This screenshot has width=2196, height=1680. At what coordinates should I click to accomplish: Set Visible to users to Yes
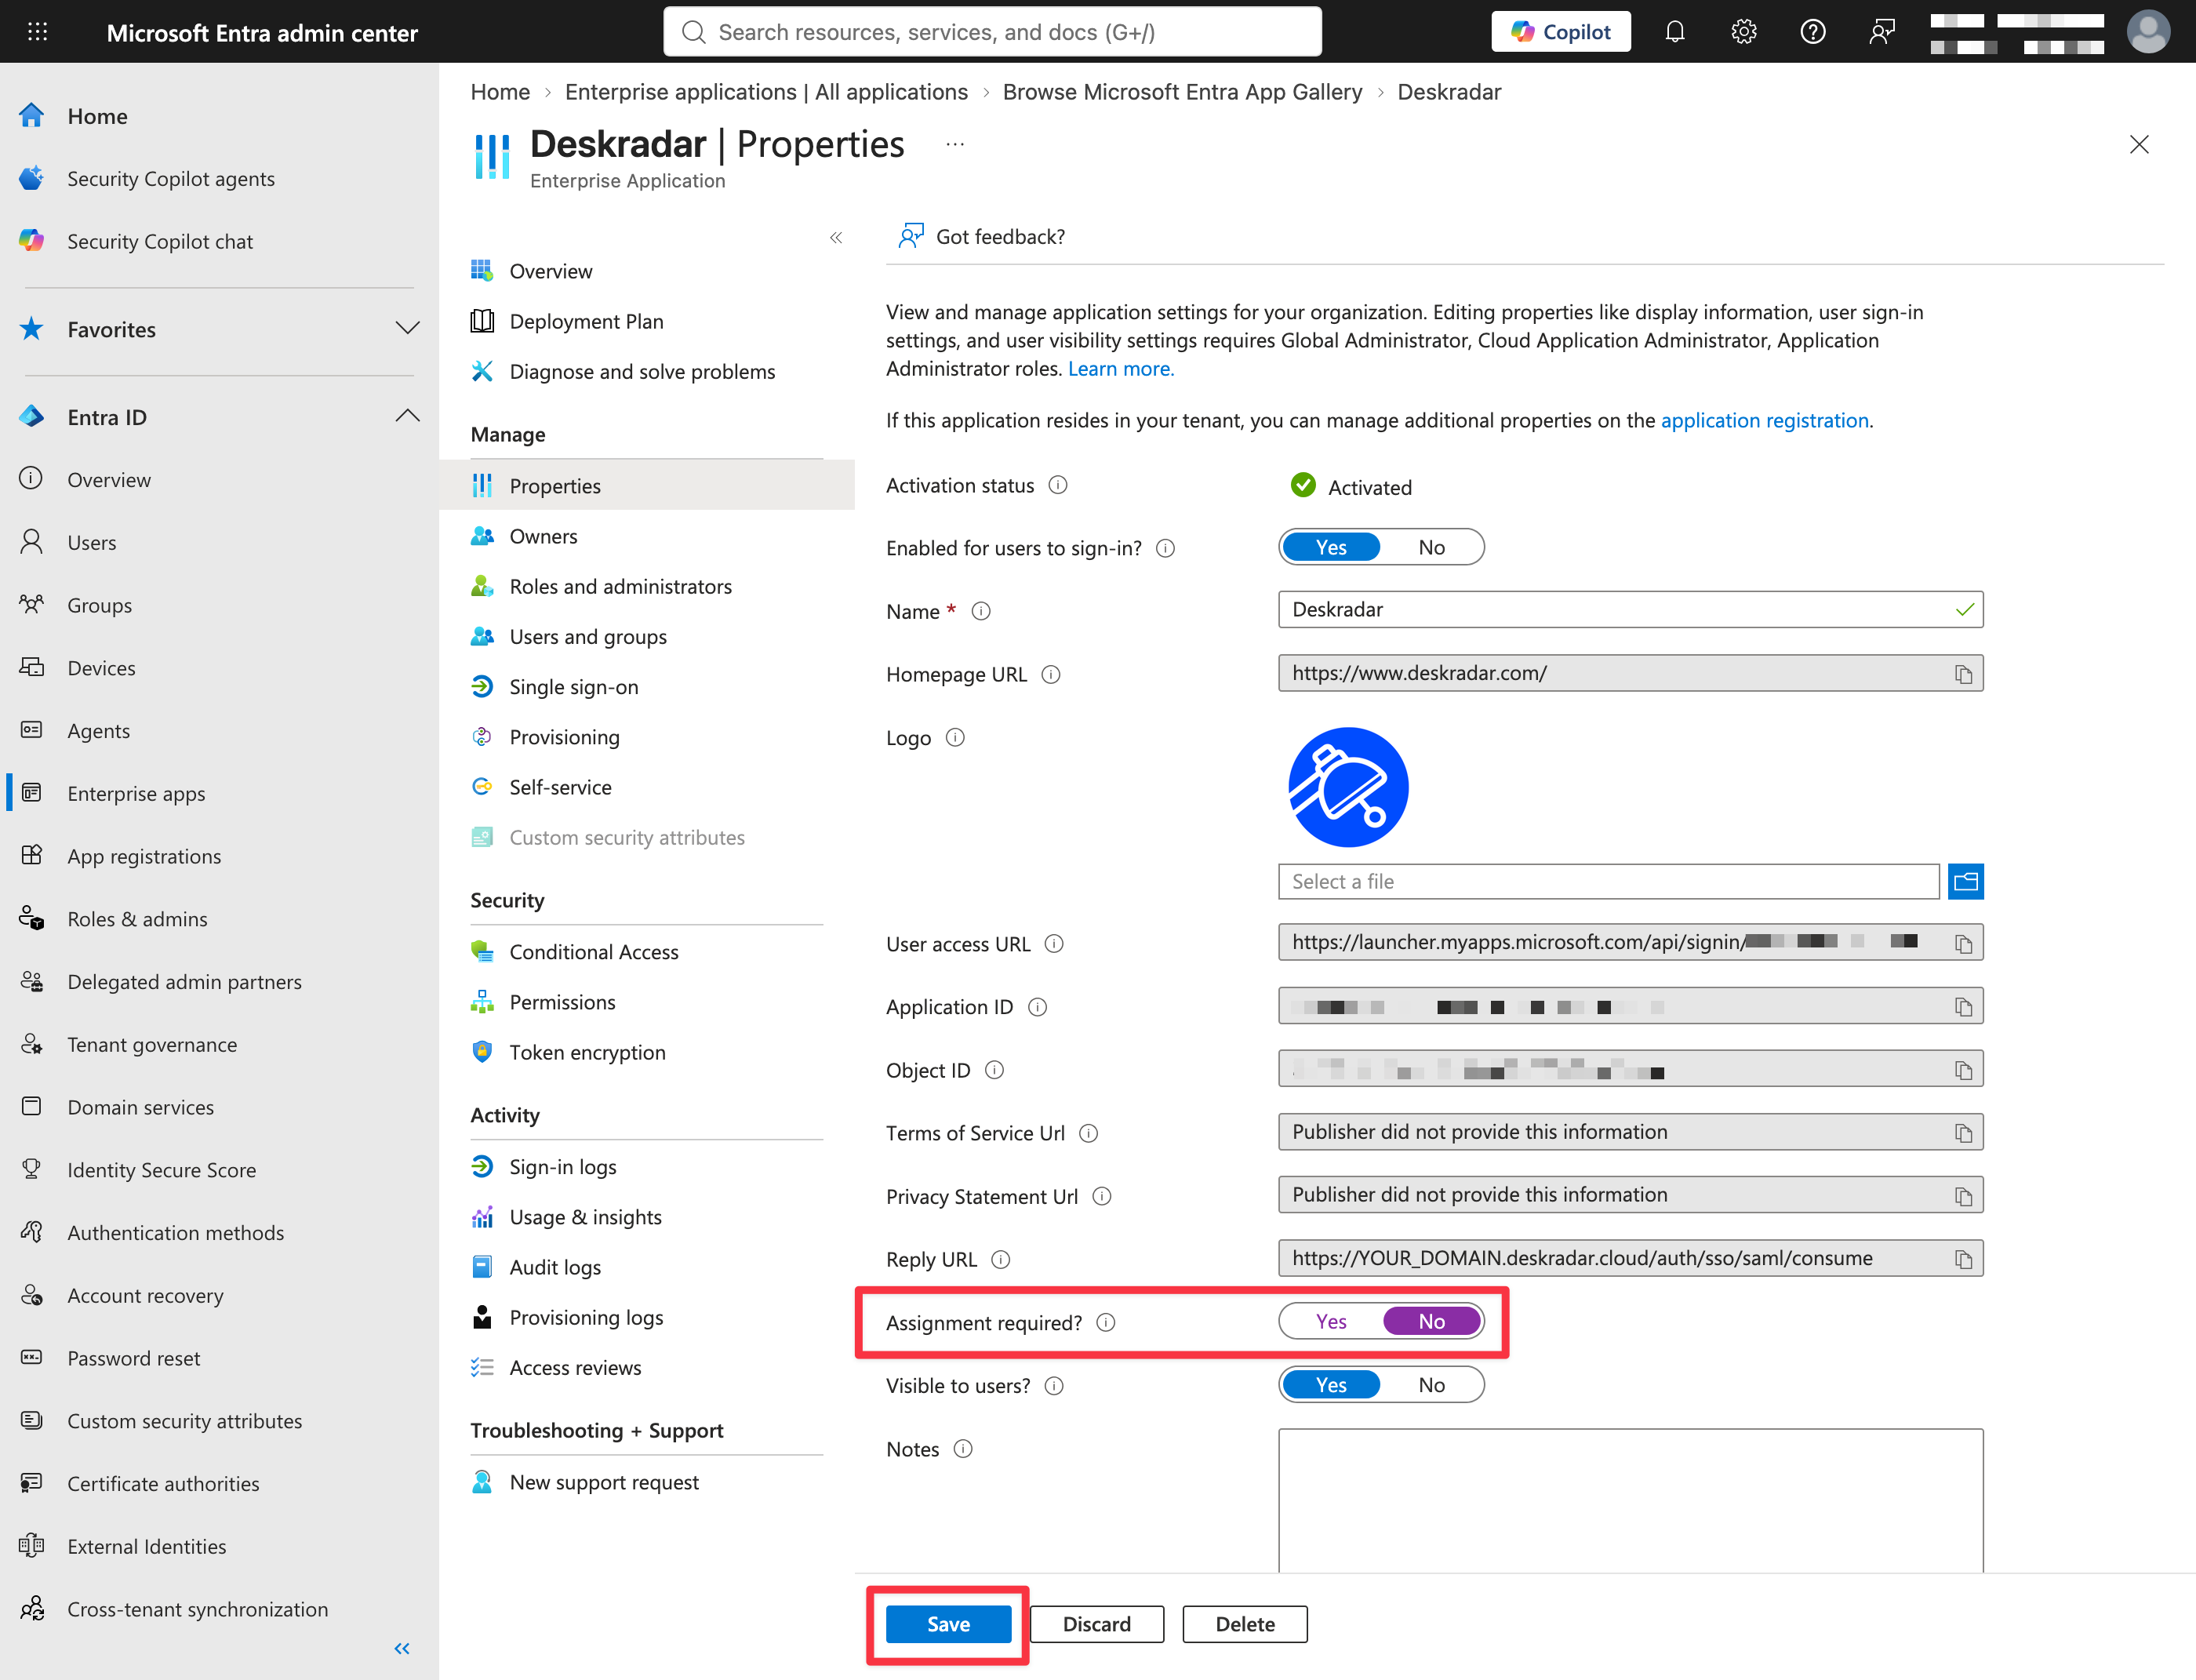[1331, 1384]
